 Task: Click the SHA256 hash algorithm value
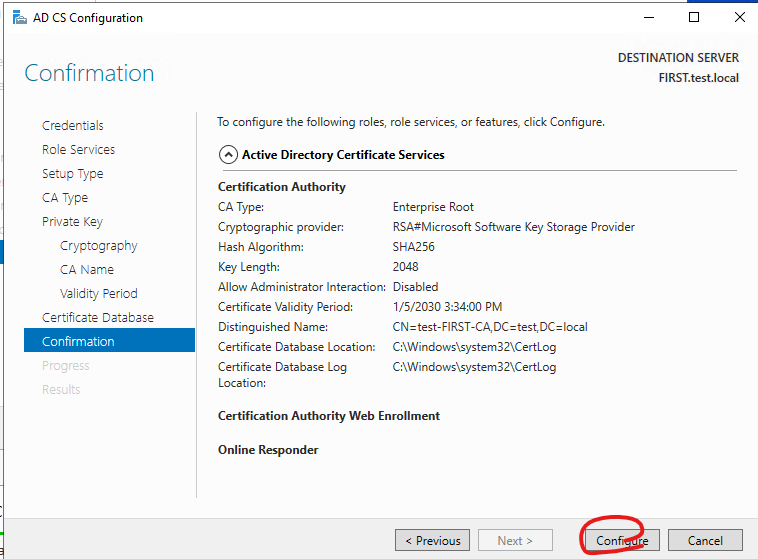[413, 247]
